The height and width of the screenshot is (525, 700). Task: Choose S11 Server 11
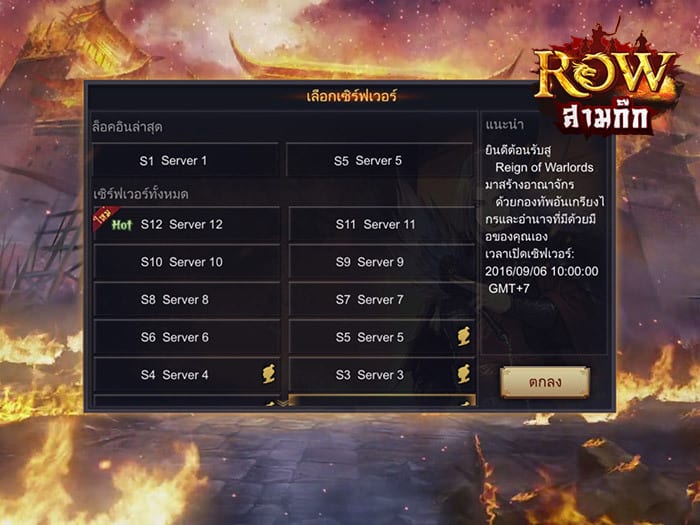pos(382,224)
